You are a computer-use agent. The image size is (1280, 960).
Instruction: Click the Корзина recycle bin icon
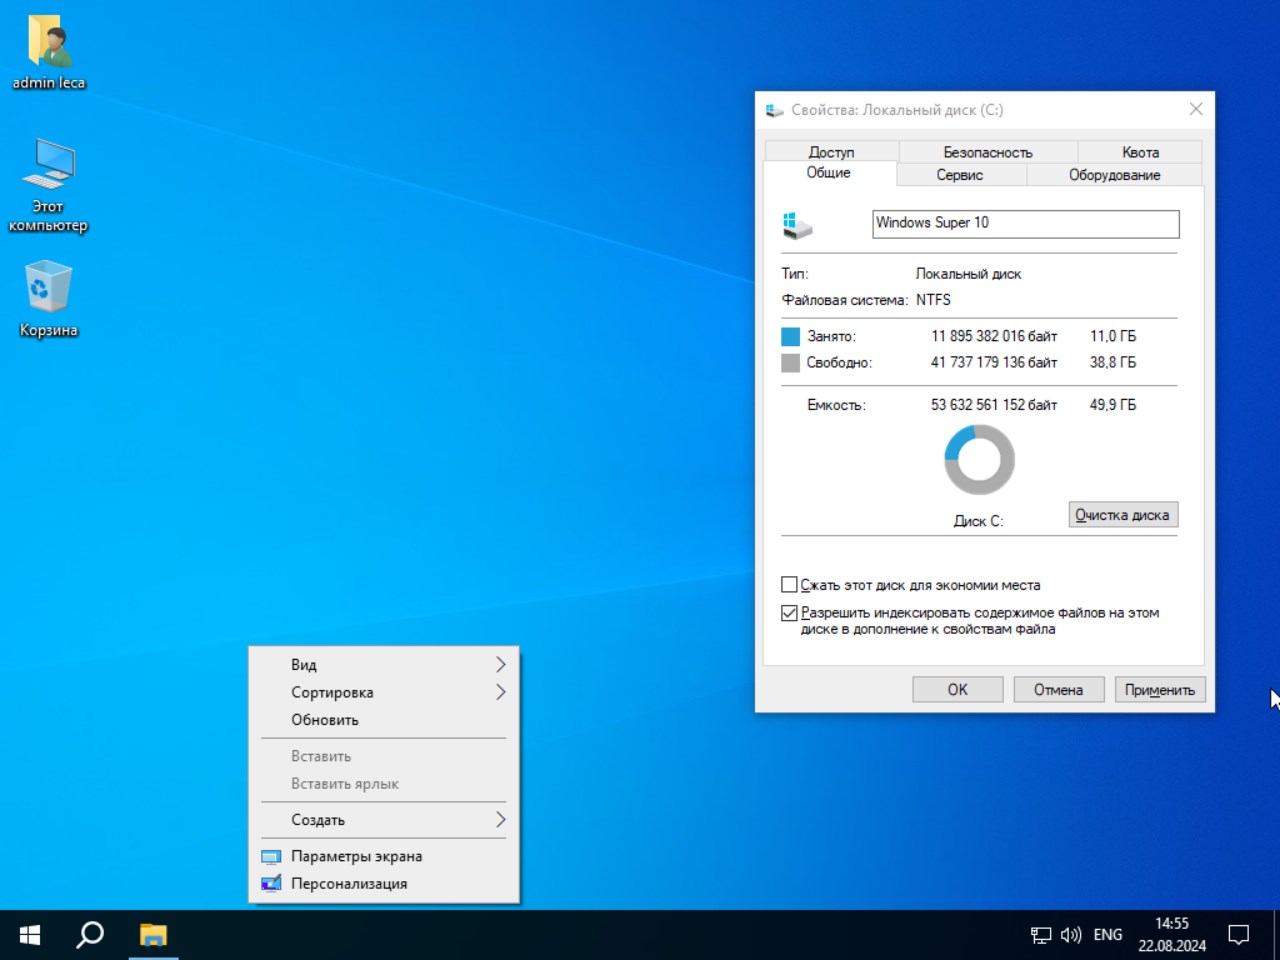pos(48,290)
